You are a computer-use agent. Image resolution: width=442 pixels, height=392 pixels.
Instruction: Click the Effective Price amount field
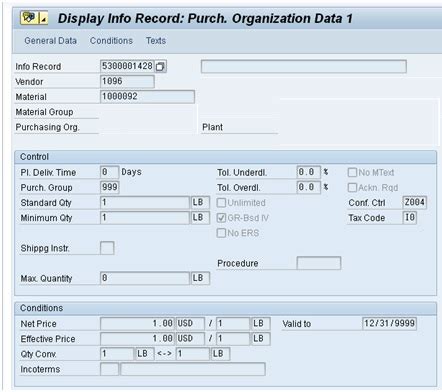(x=137, y=339)
